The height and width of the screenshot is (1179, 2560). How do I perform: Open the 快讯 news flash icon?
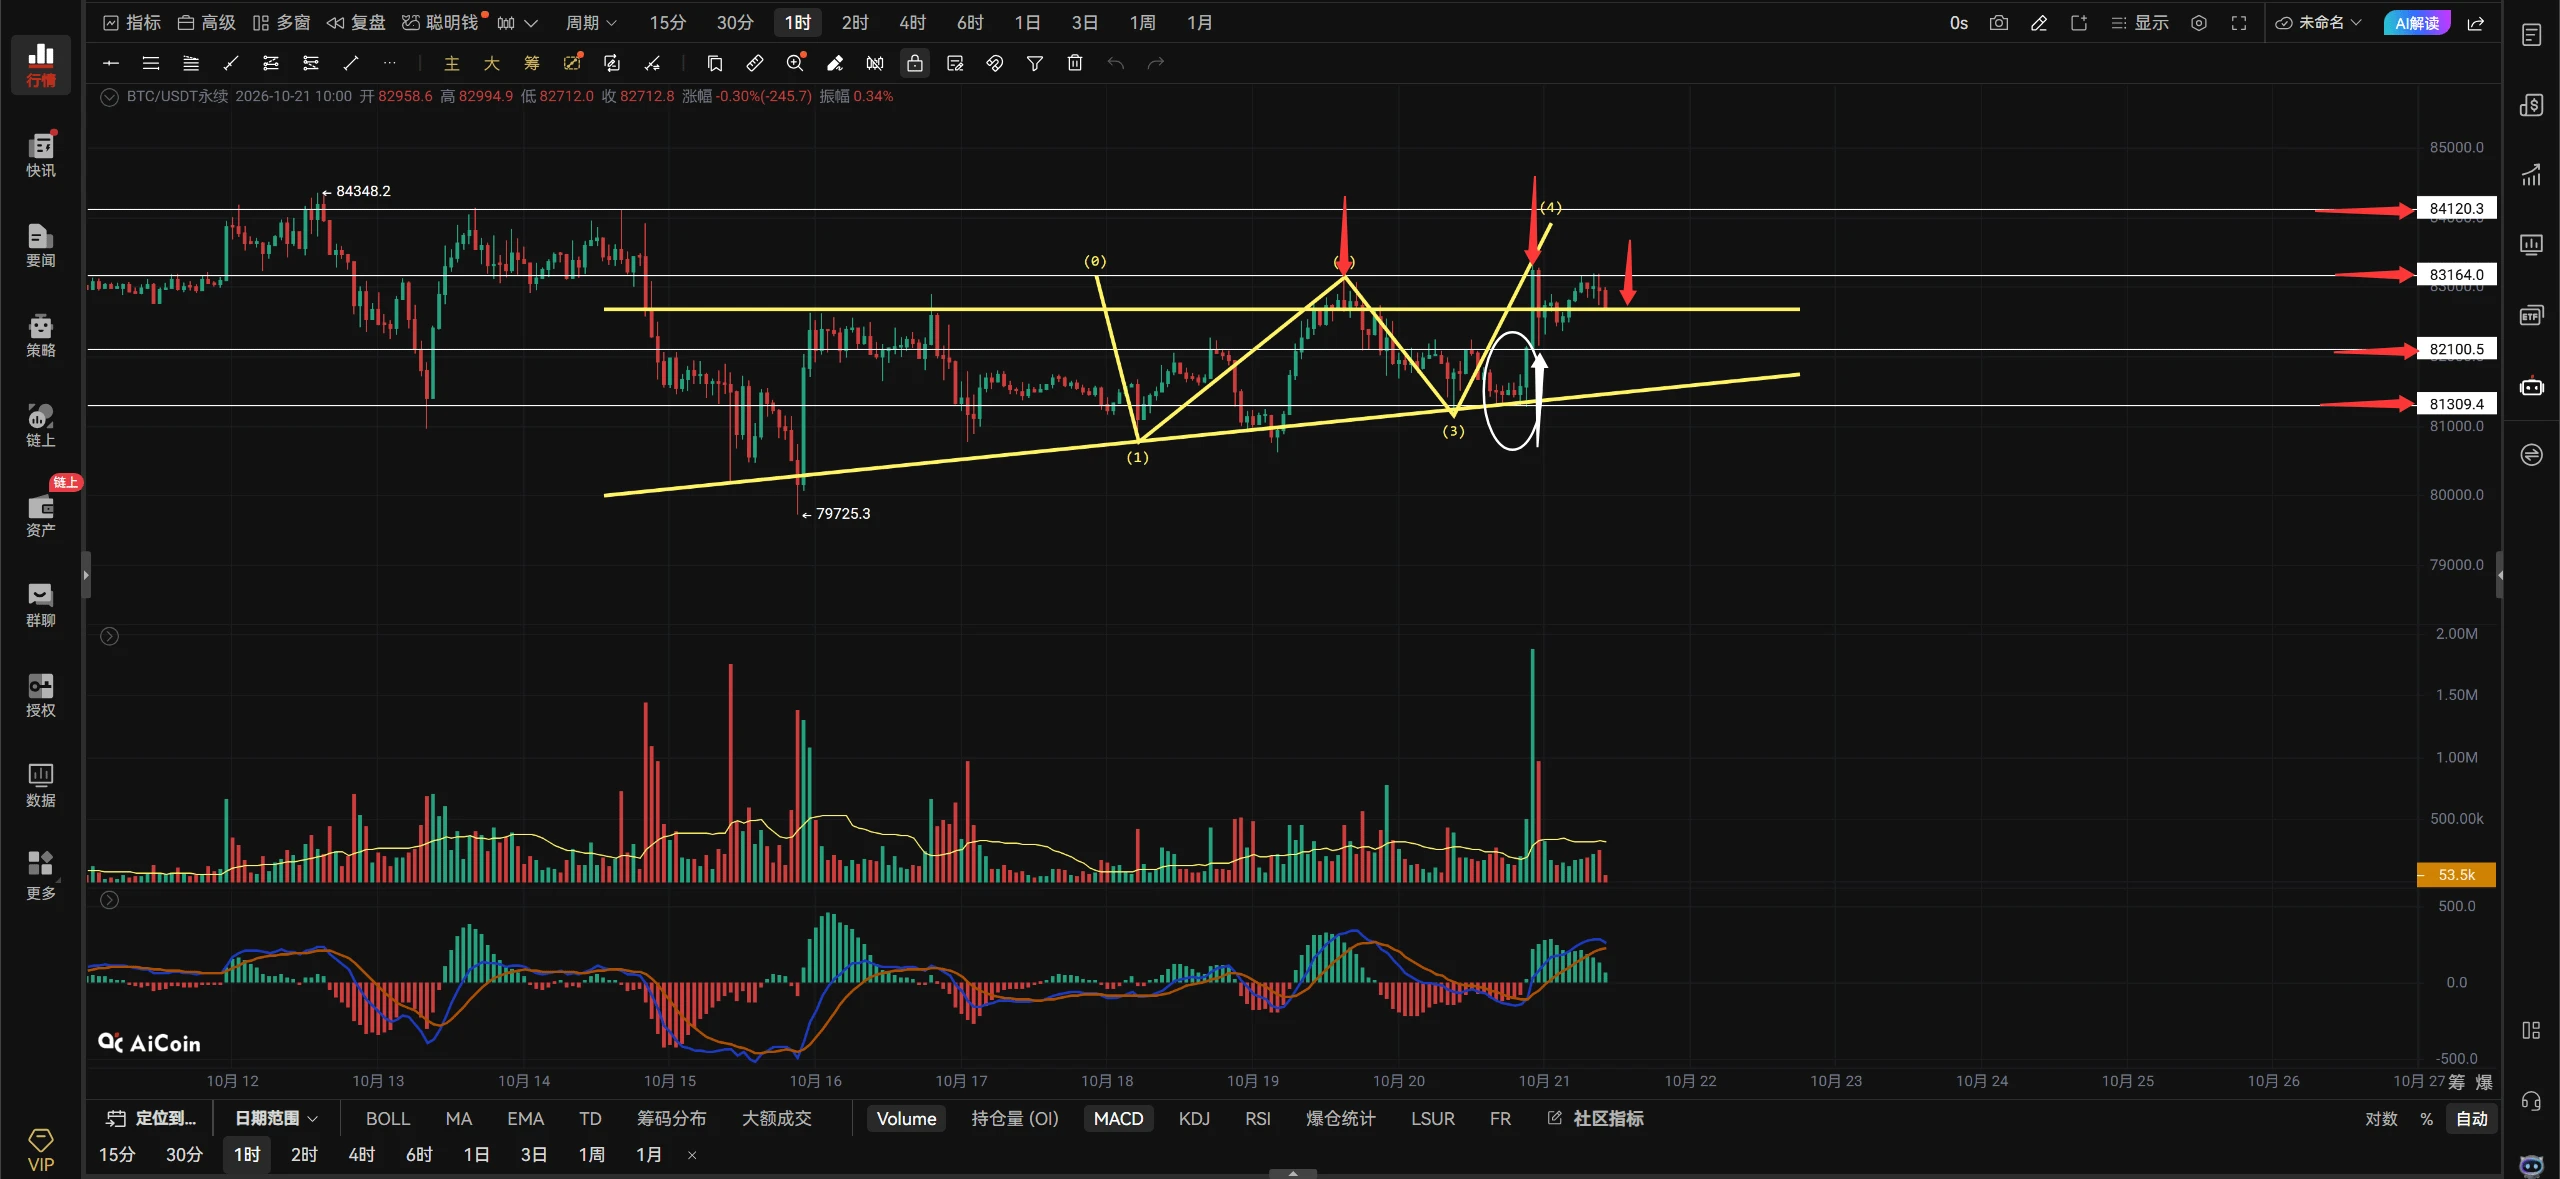tap(41, 155)
